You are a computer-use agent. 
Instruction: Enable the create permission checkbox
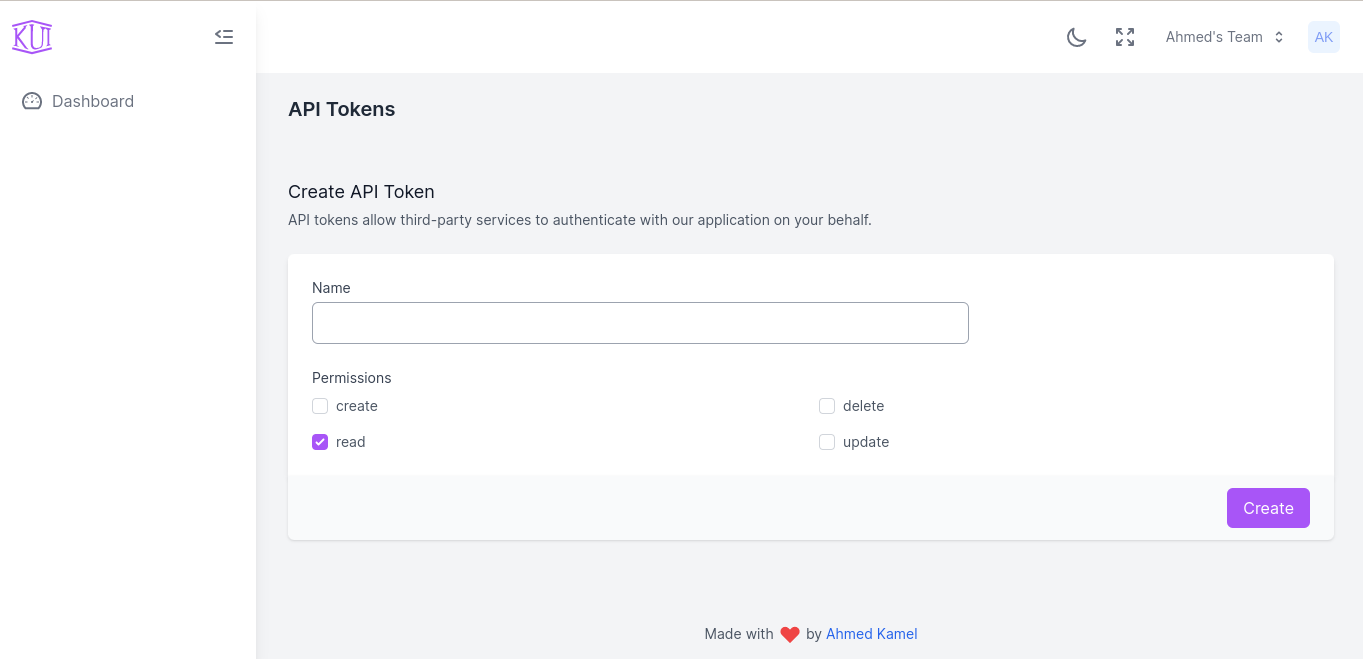pos(320,406)
